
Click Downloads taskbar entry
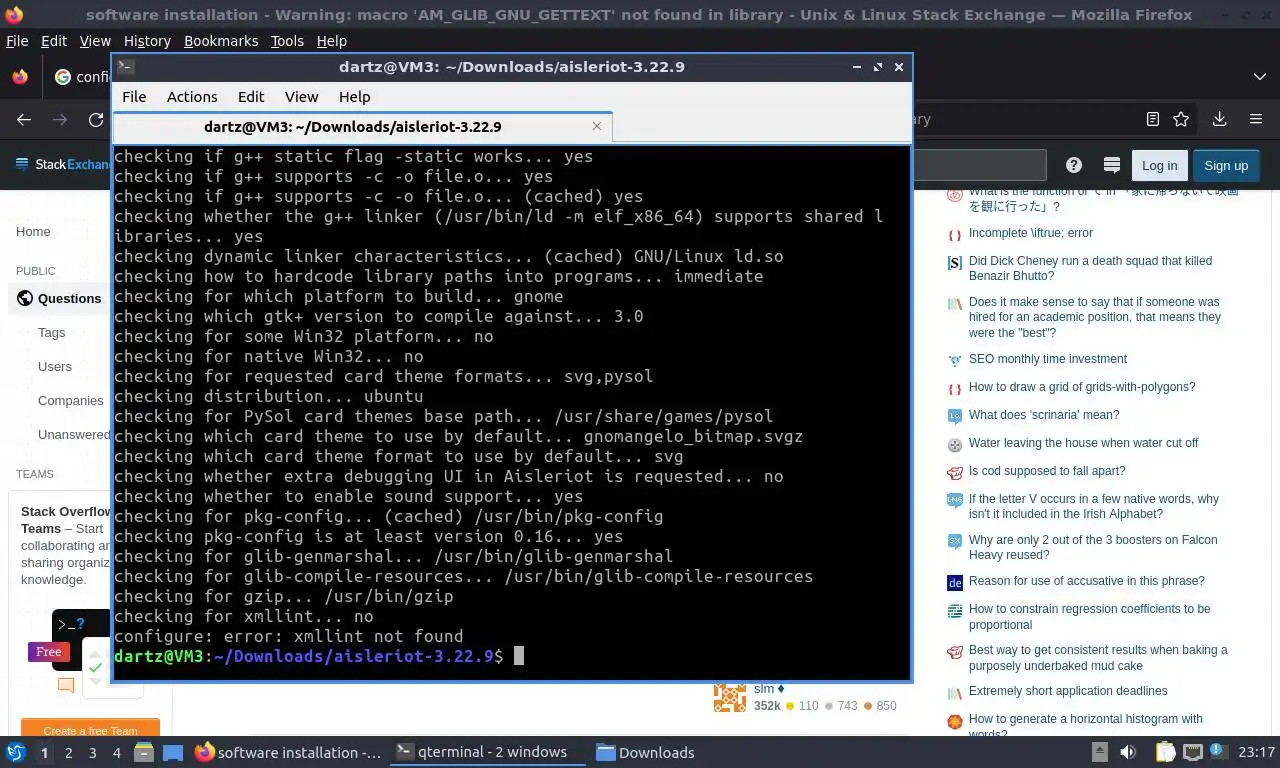646,752
